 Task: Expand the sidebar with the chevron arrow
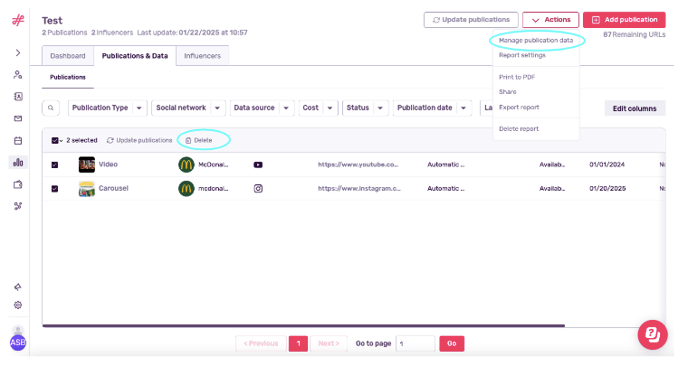pyautogui.click(x=18, y=53)
